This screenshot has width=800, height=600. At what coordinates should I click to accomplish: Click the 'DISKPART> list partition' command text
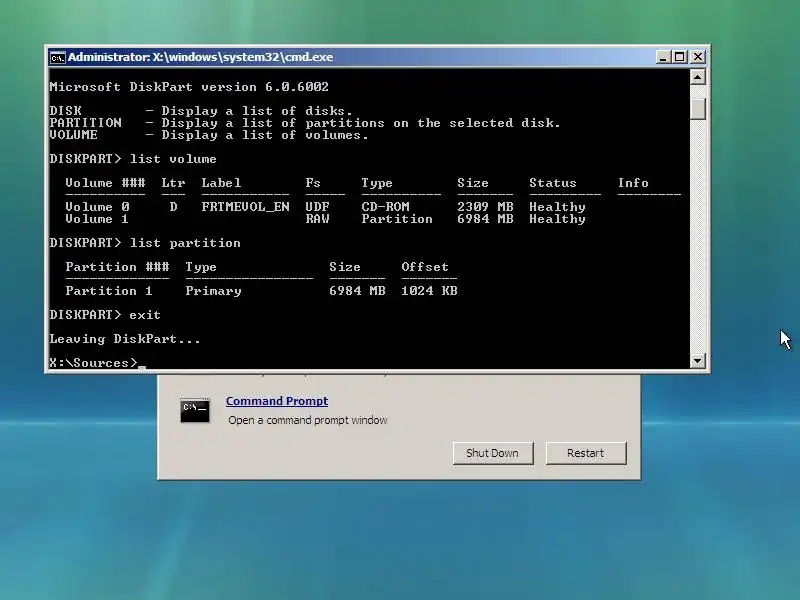145,243
